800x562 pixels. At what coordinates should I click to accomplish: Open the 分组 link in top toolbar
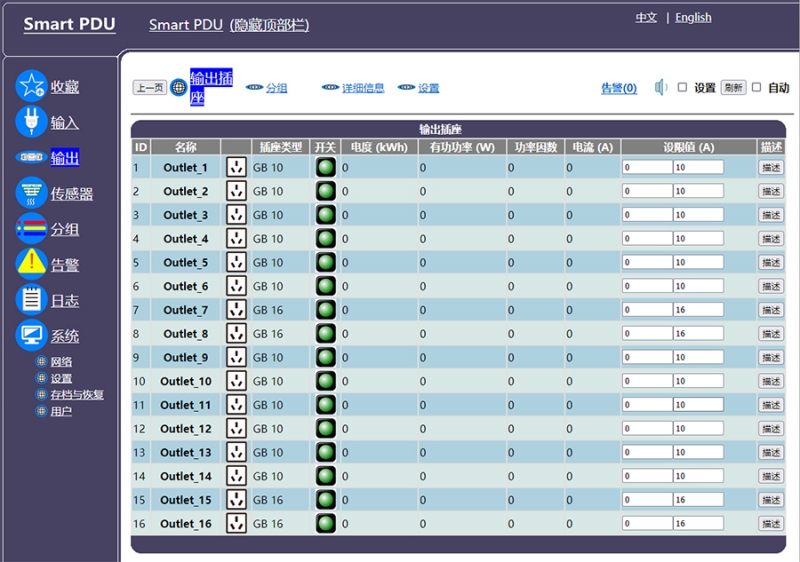click(277, 88)
